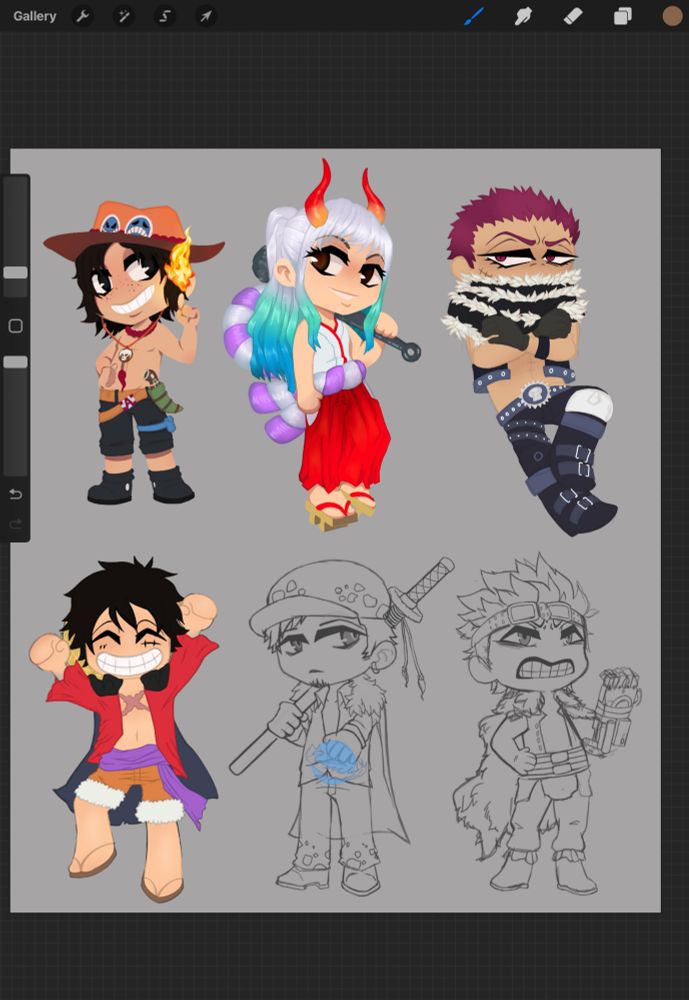Open the active color swatch picker
Screen dimensions: 689x1000
coord(672,16)
